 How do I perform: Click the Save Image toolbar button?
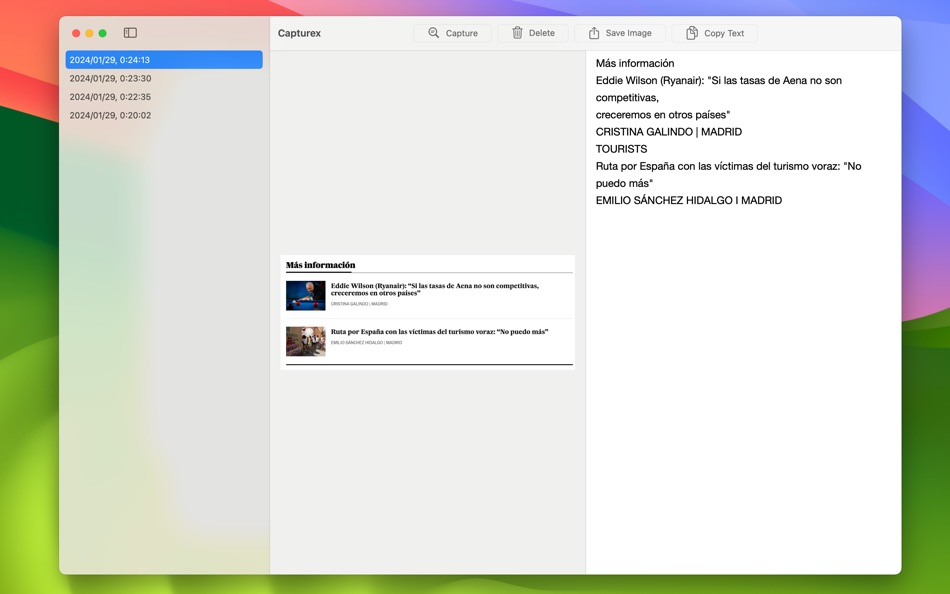(x=620, y=32)
